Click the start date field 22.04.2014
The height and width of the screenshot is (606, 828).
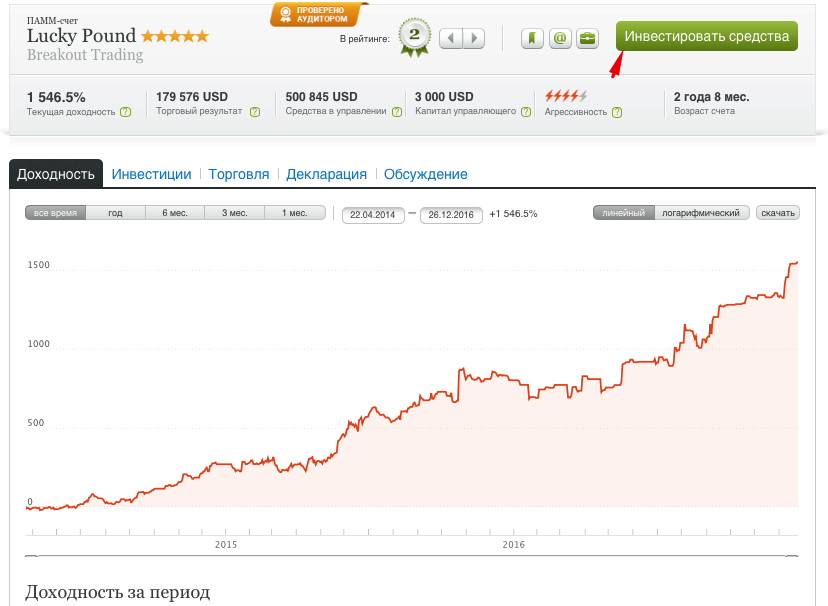click(x=373, y=214)
